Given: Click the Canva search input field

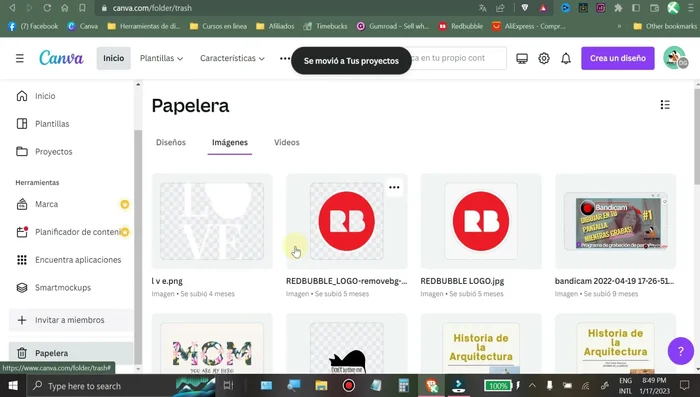Looking at the screenshot, I should coord(459,58).
